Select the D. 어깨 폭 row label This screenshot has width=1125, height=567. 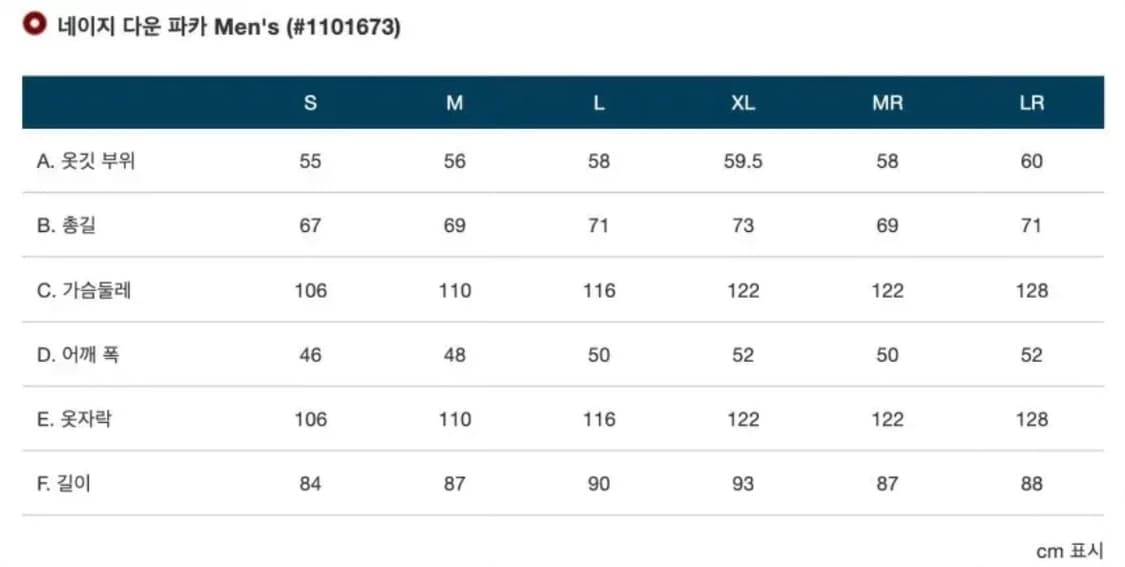[77, 355]
